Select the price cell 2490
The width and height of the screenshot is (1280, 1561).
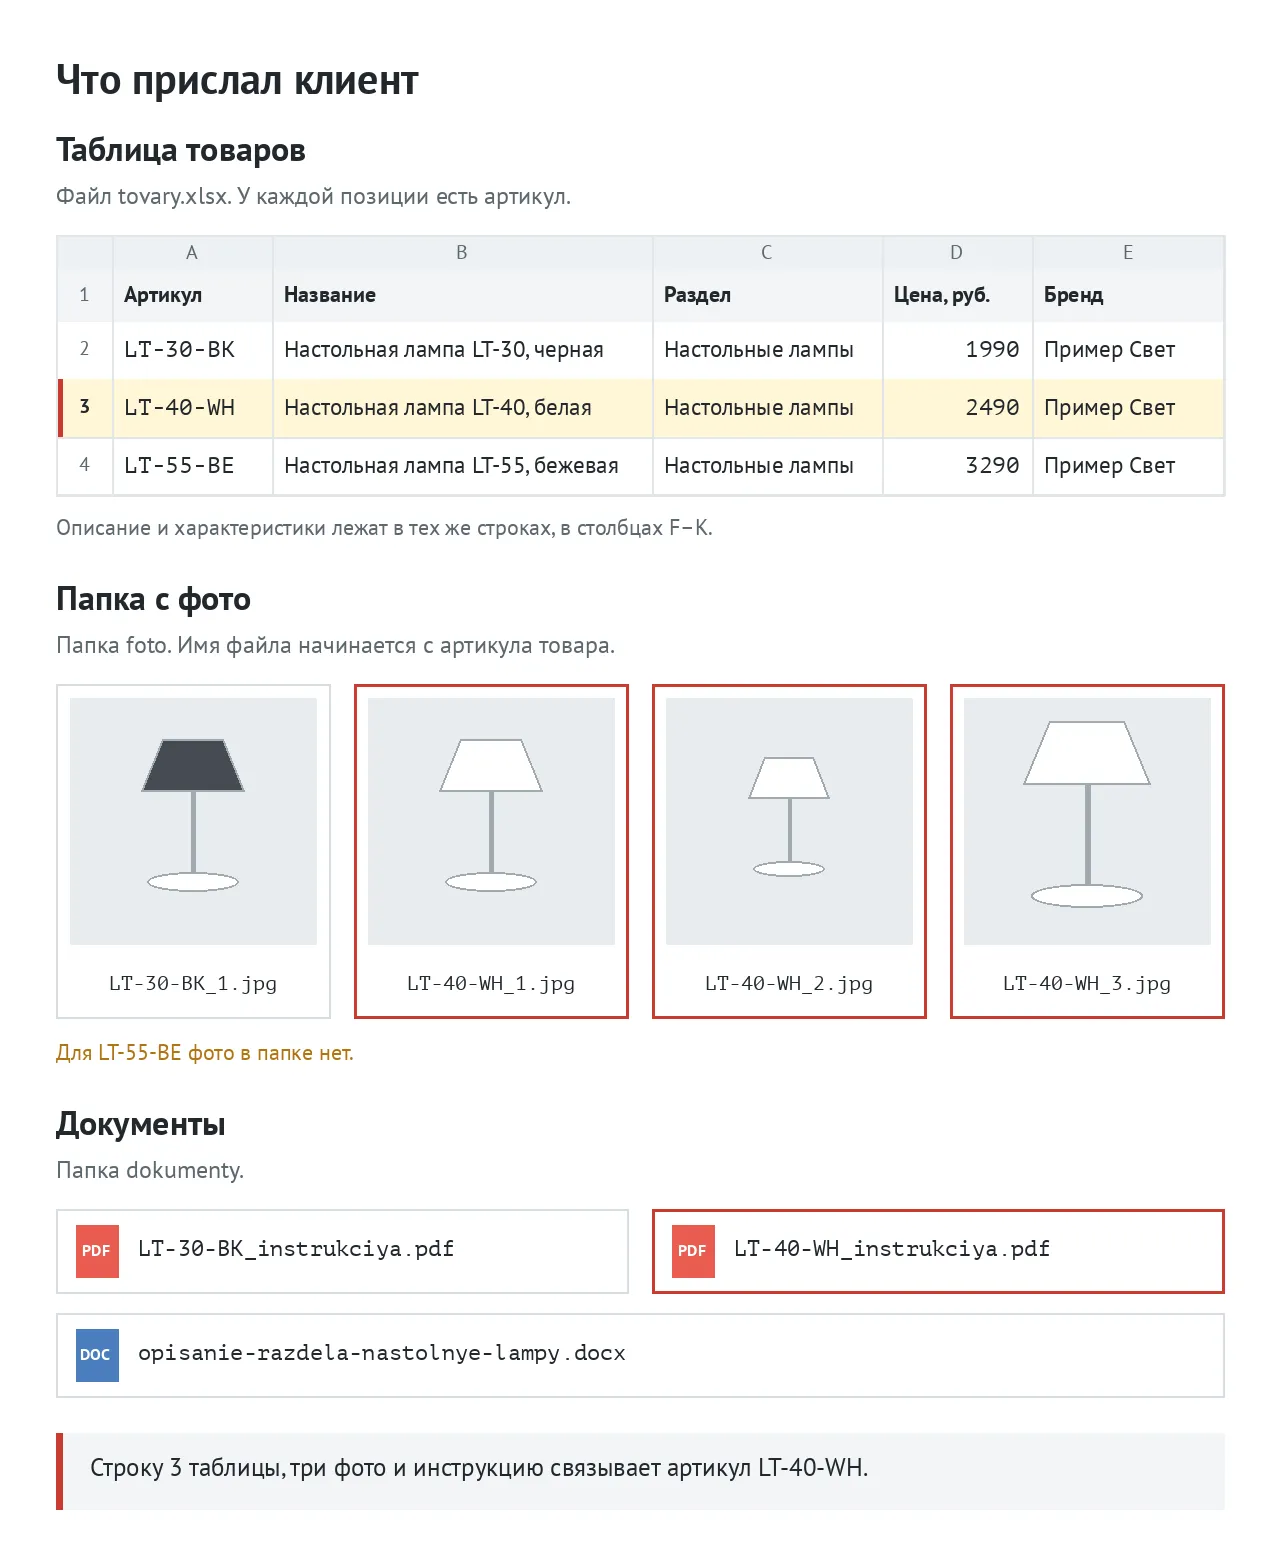[x=958, y=408]
